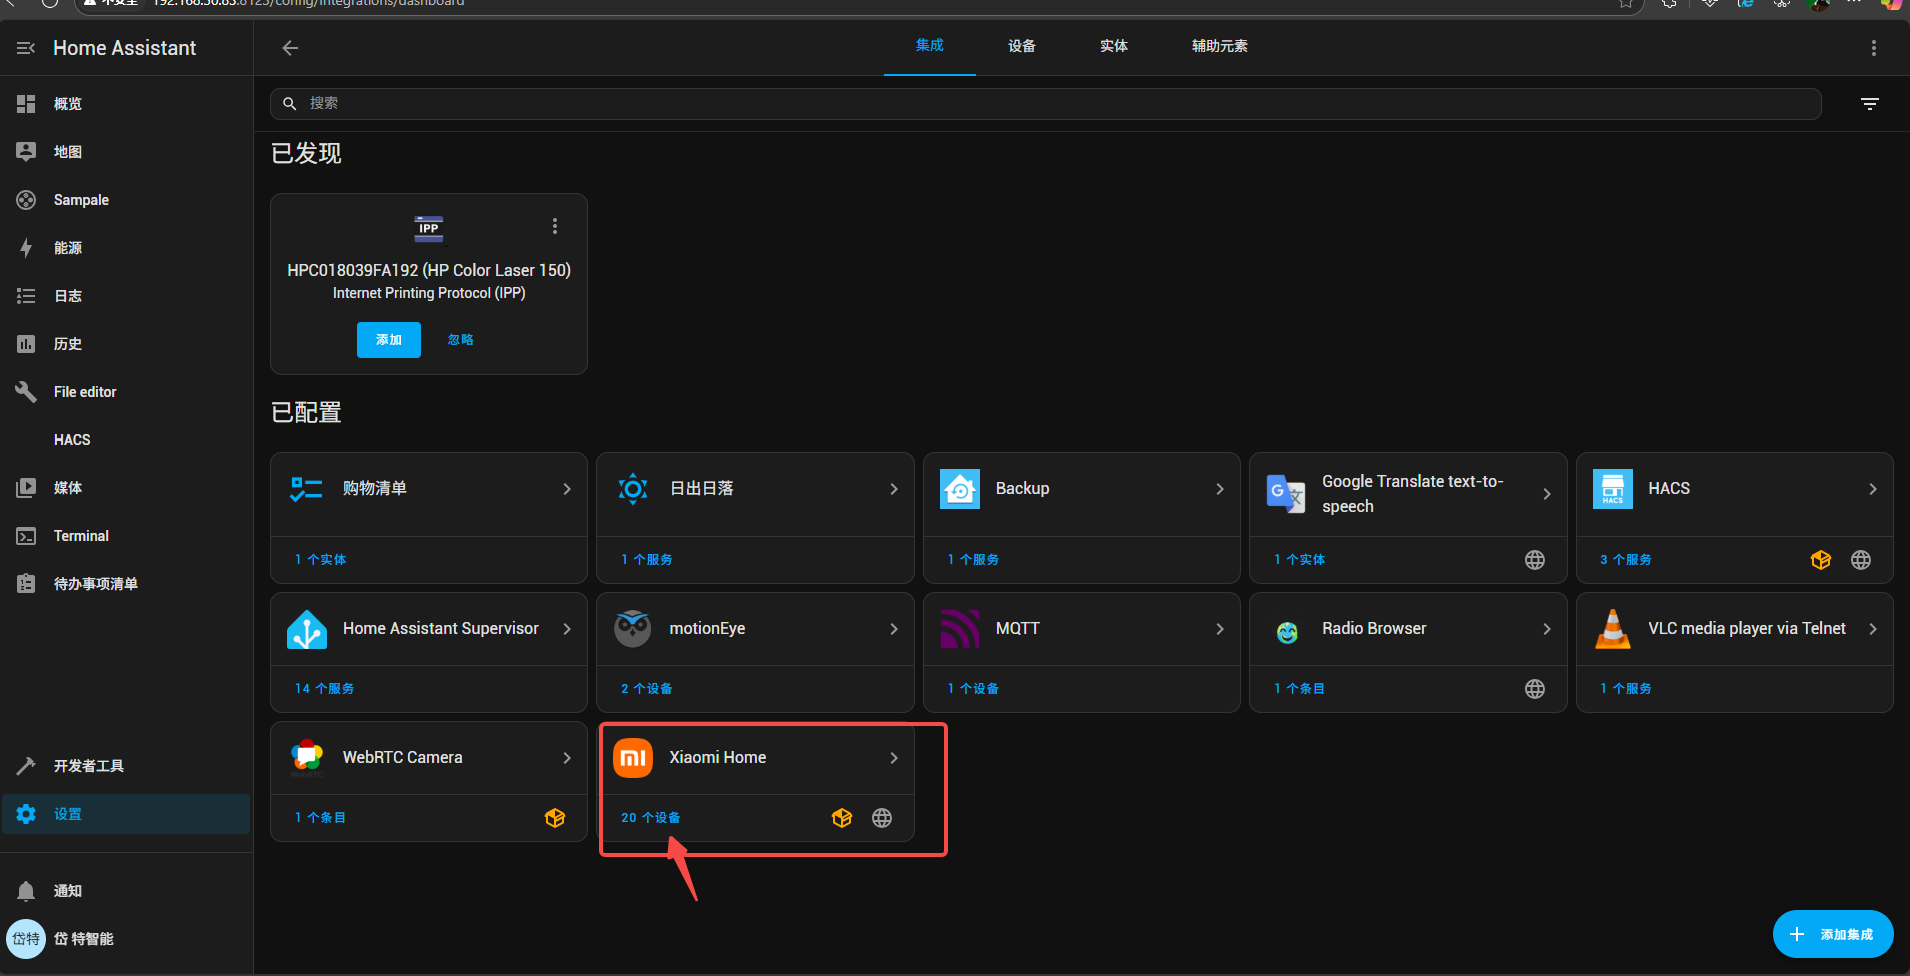Click the custom integration box icon on HACS card
Viewport: 1910px width, 976px height.
click(1820, 560)
